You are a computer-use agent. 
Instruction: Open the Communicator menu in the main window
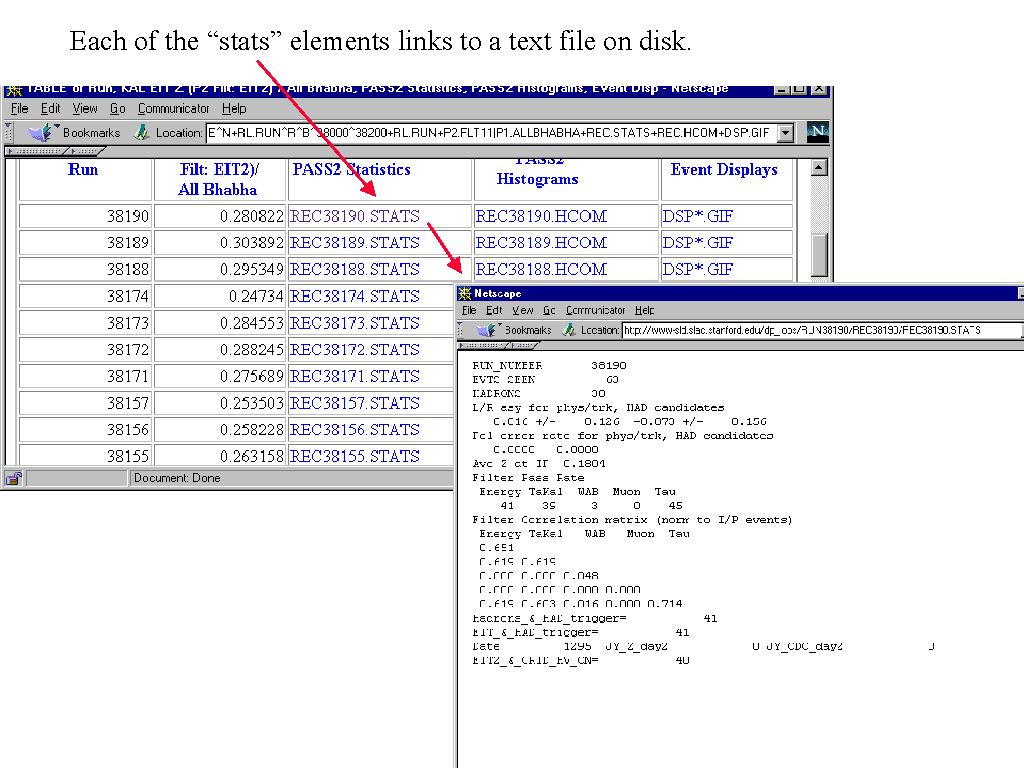173,109
